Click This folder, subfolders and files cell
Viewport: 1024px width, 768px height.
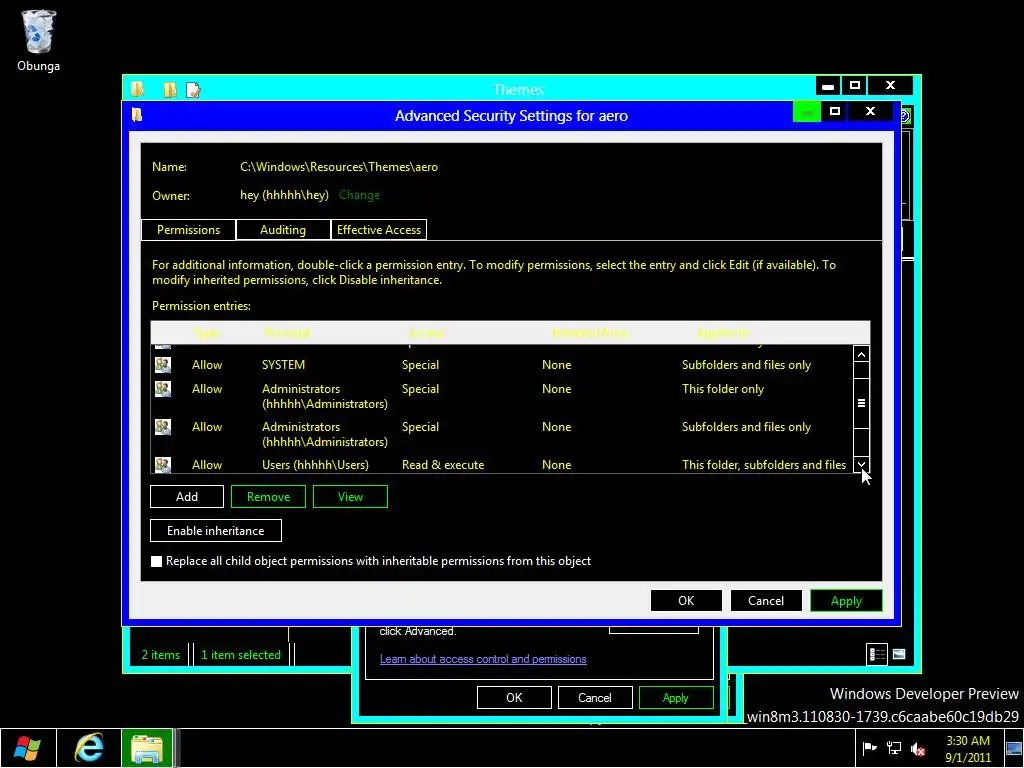764,464
